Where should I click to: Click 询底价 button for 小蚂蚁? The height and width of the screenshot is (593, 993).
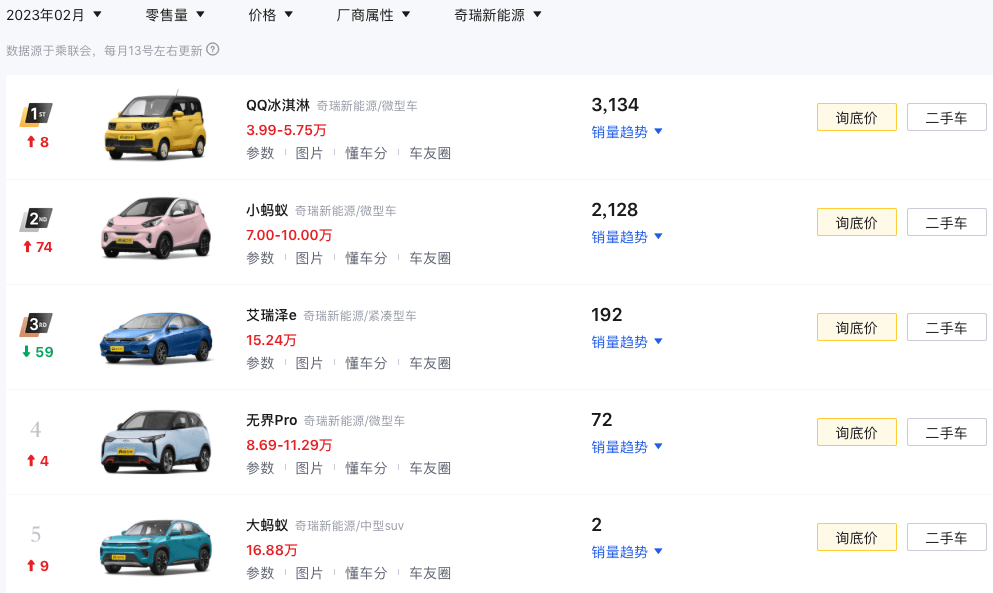tap(856, 222)
